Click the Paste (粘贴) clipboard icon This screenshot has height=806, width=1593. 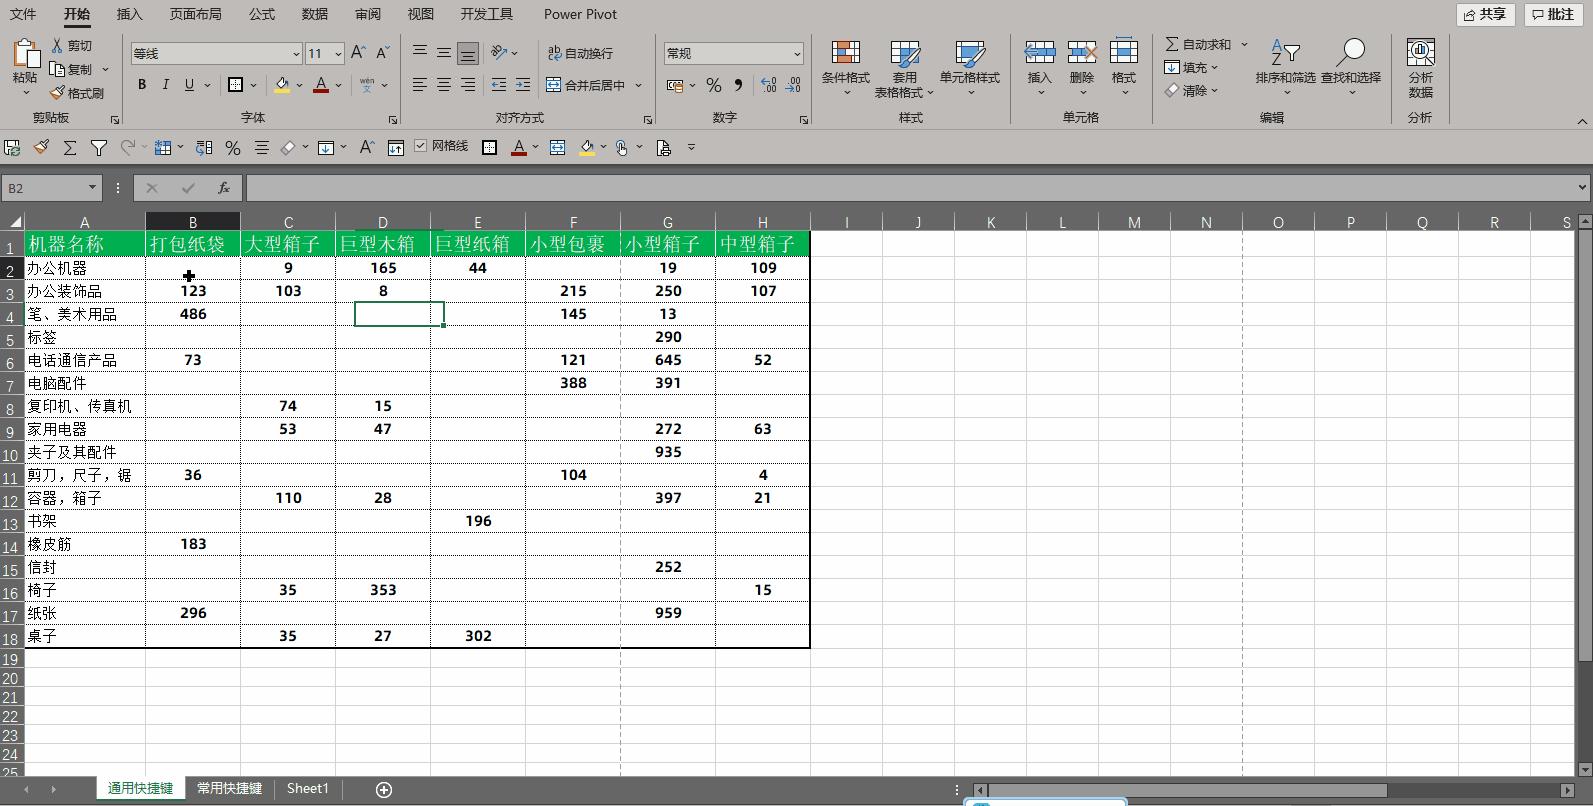[x=25, y=54]
